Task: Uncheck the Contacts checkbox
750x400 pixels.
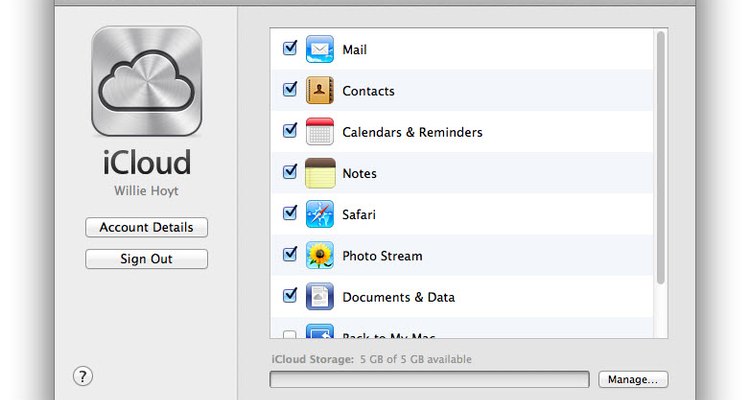Action: click(290, 89)
